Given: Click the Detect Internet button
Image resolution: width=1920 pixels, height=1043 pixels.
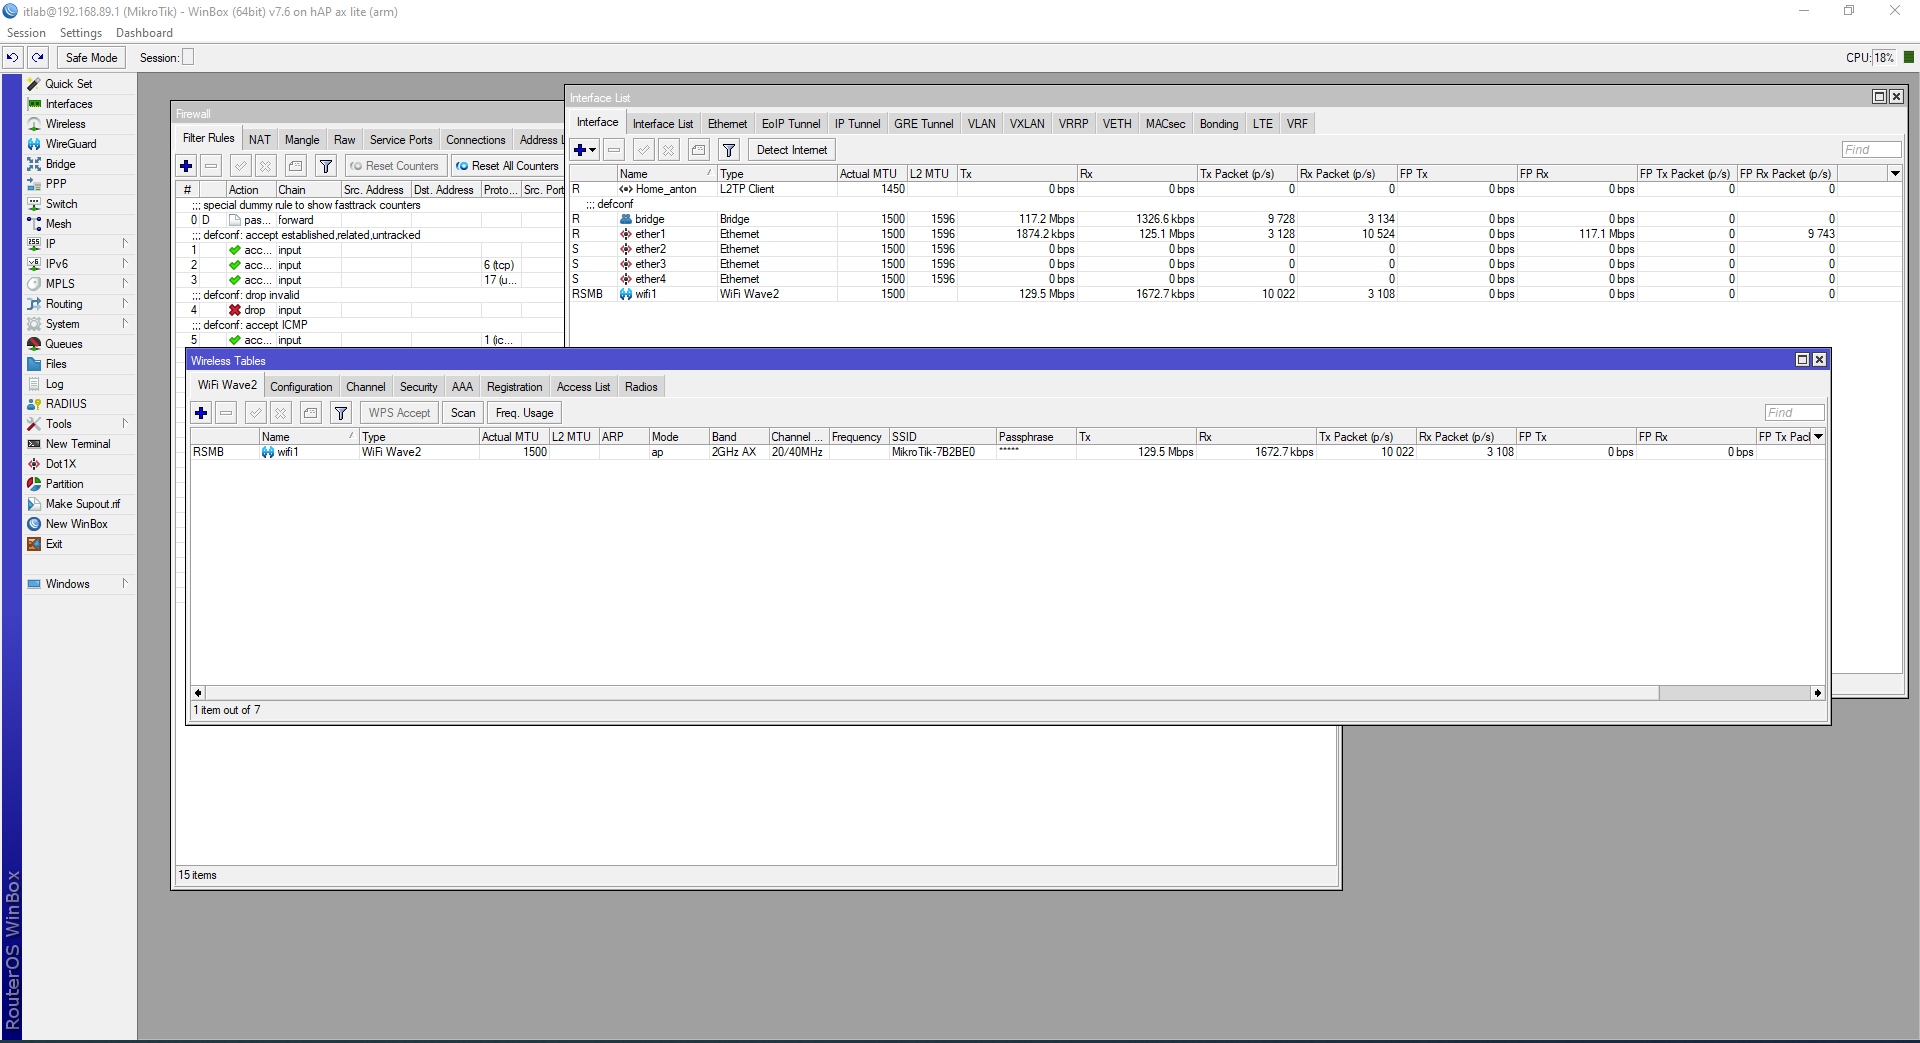Looking at the screenshot, I should point(792,150).
